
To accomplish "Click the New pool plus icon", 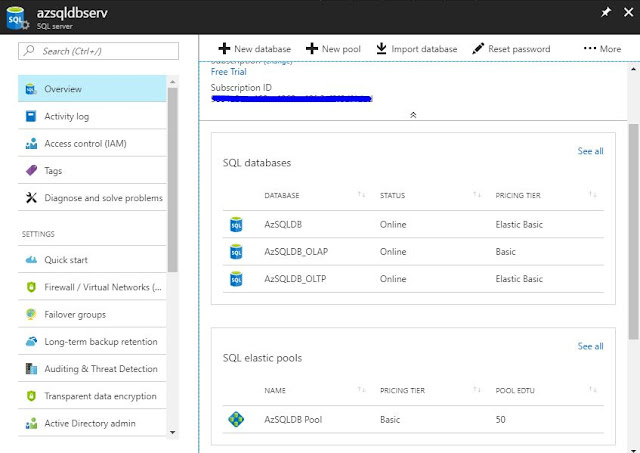I will pos(312,49).
